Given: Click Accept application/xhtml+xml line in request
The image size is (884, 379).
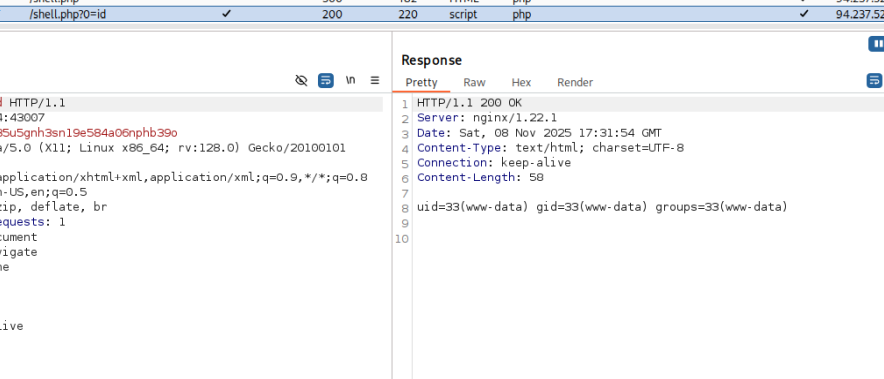Looking at the screenshot, I should click(184, 177).
